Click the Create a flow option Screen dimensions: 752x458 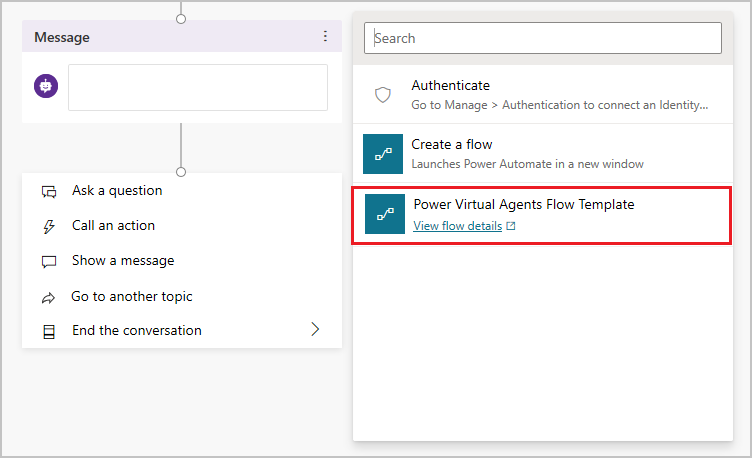(543, 153)
